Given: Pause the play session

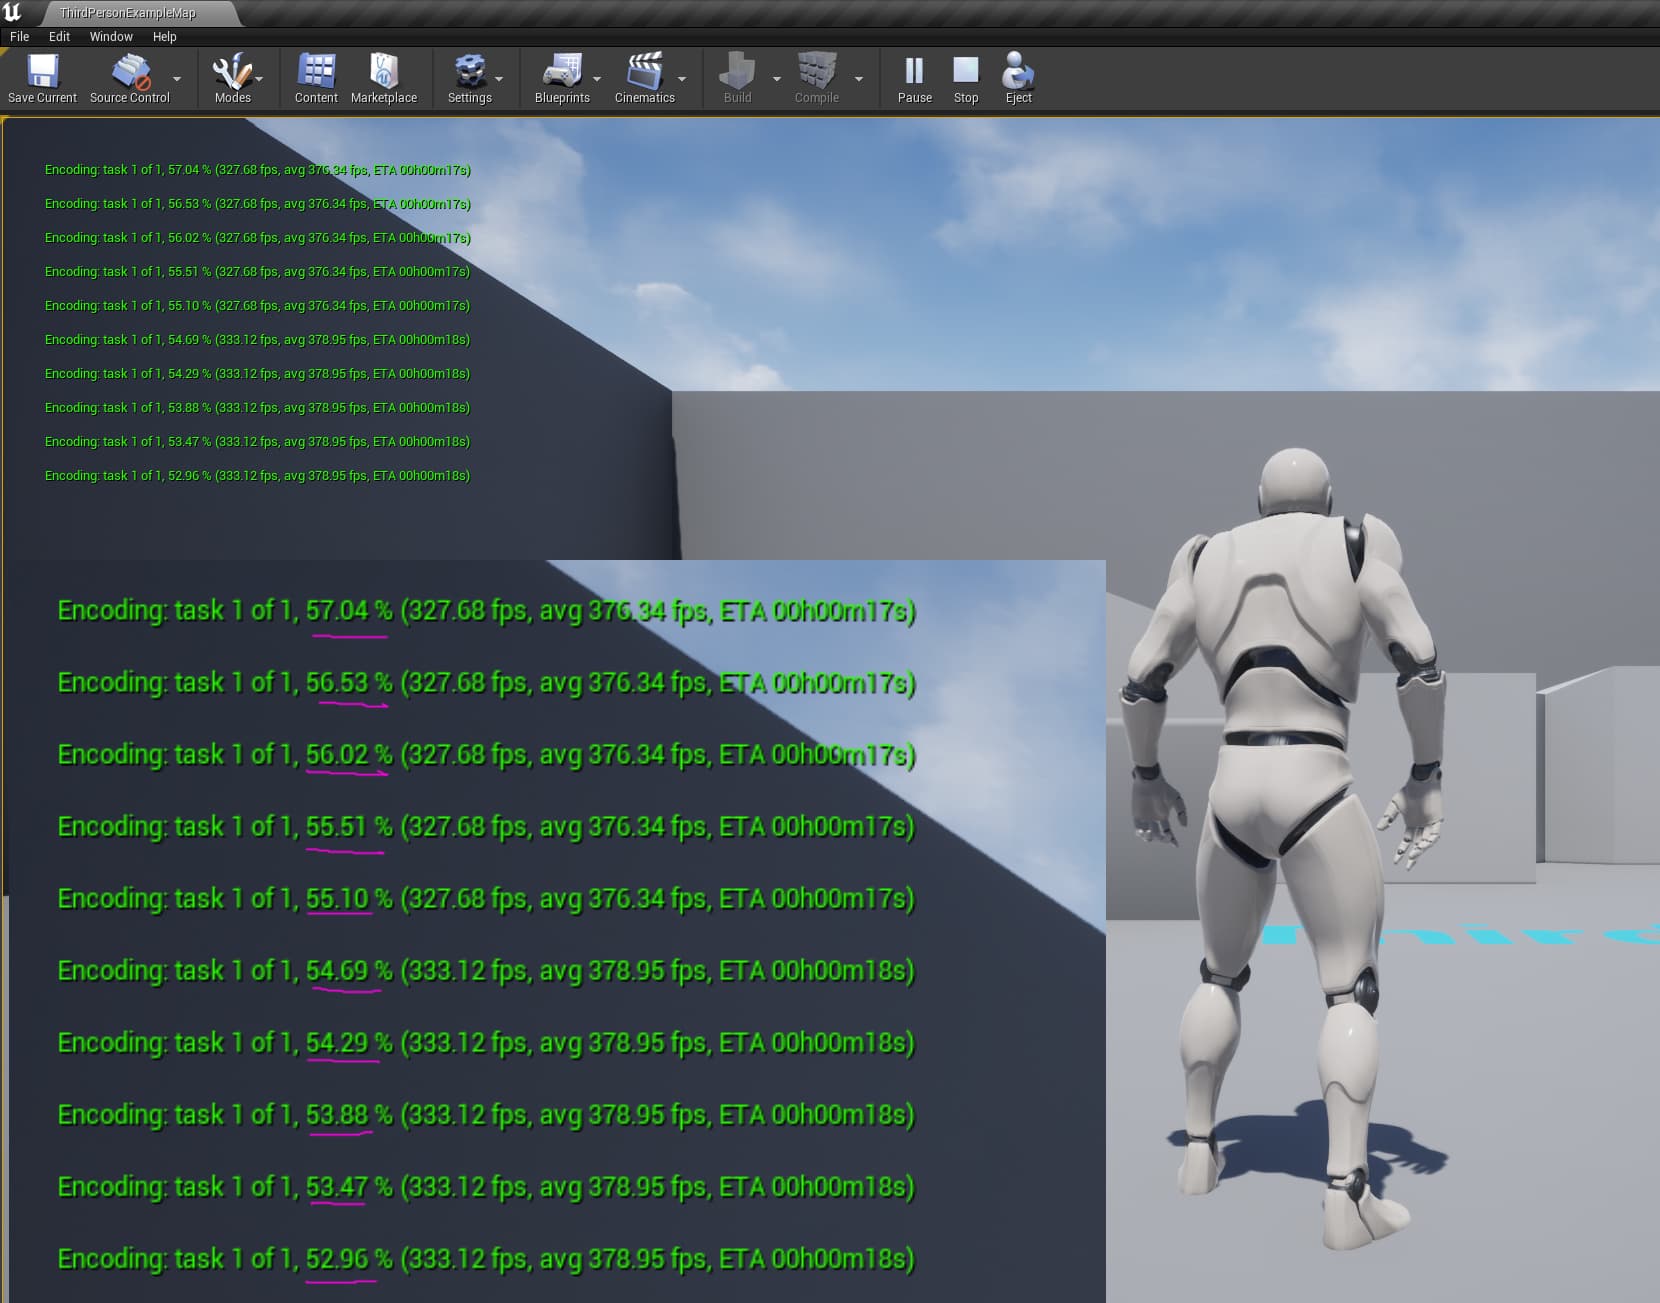Looking at the screenshot, I should click(914, 78).
